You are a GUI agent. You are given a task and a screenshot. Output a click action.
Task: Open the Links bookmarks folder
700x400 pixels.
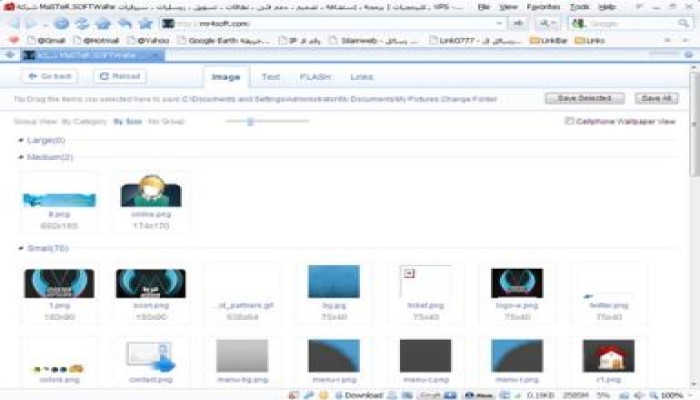[x=590, y=41]
